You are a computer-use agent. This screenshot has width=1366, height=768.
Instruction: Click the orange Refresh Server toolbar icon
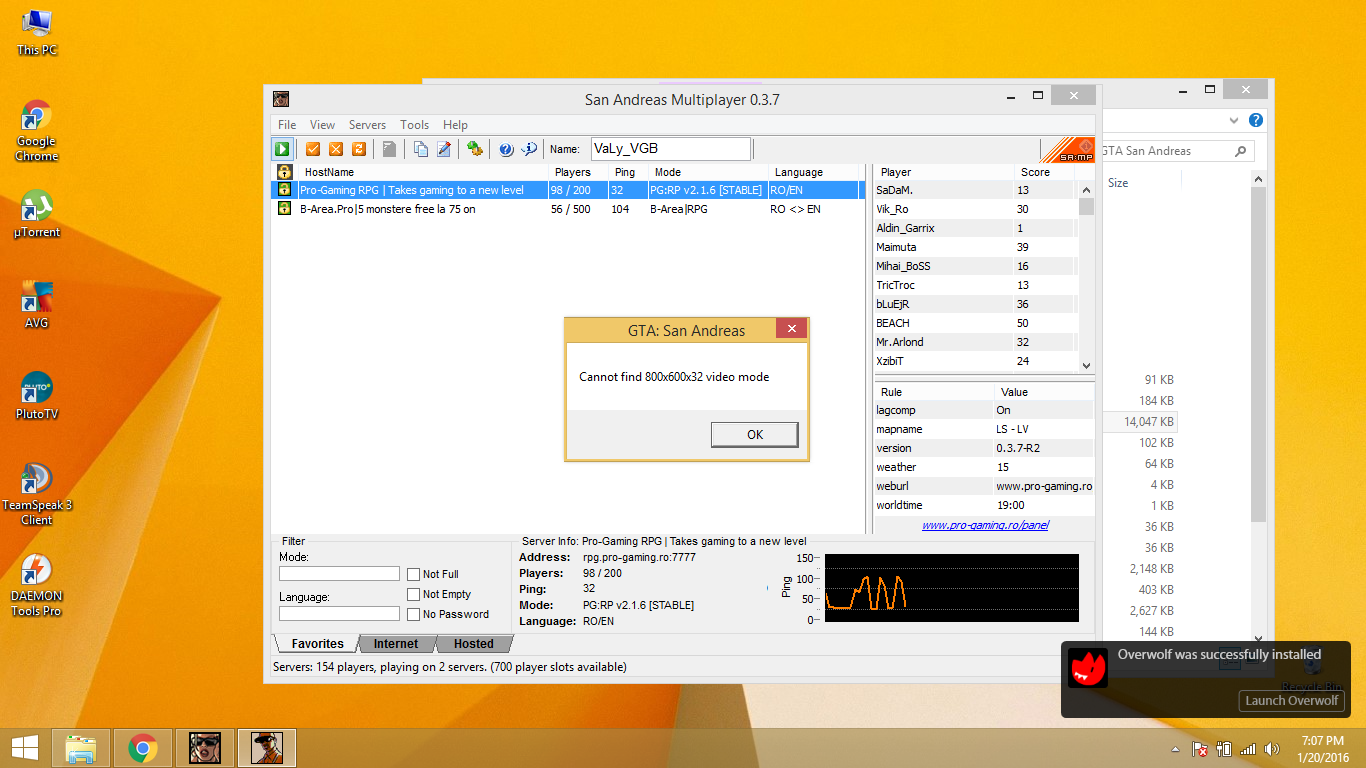coord(358,149)
